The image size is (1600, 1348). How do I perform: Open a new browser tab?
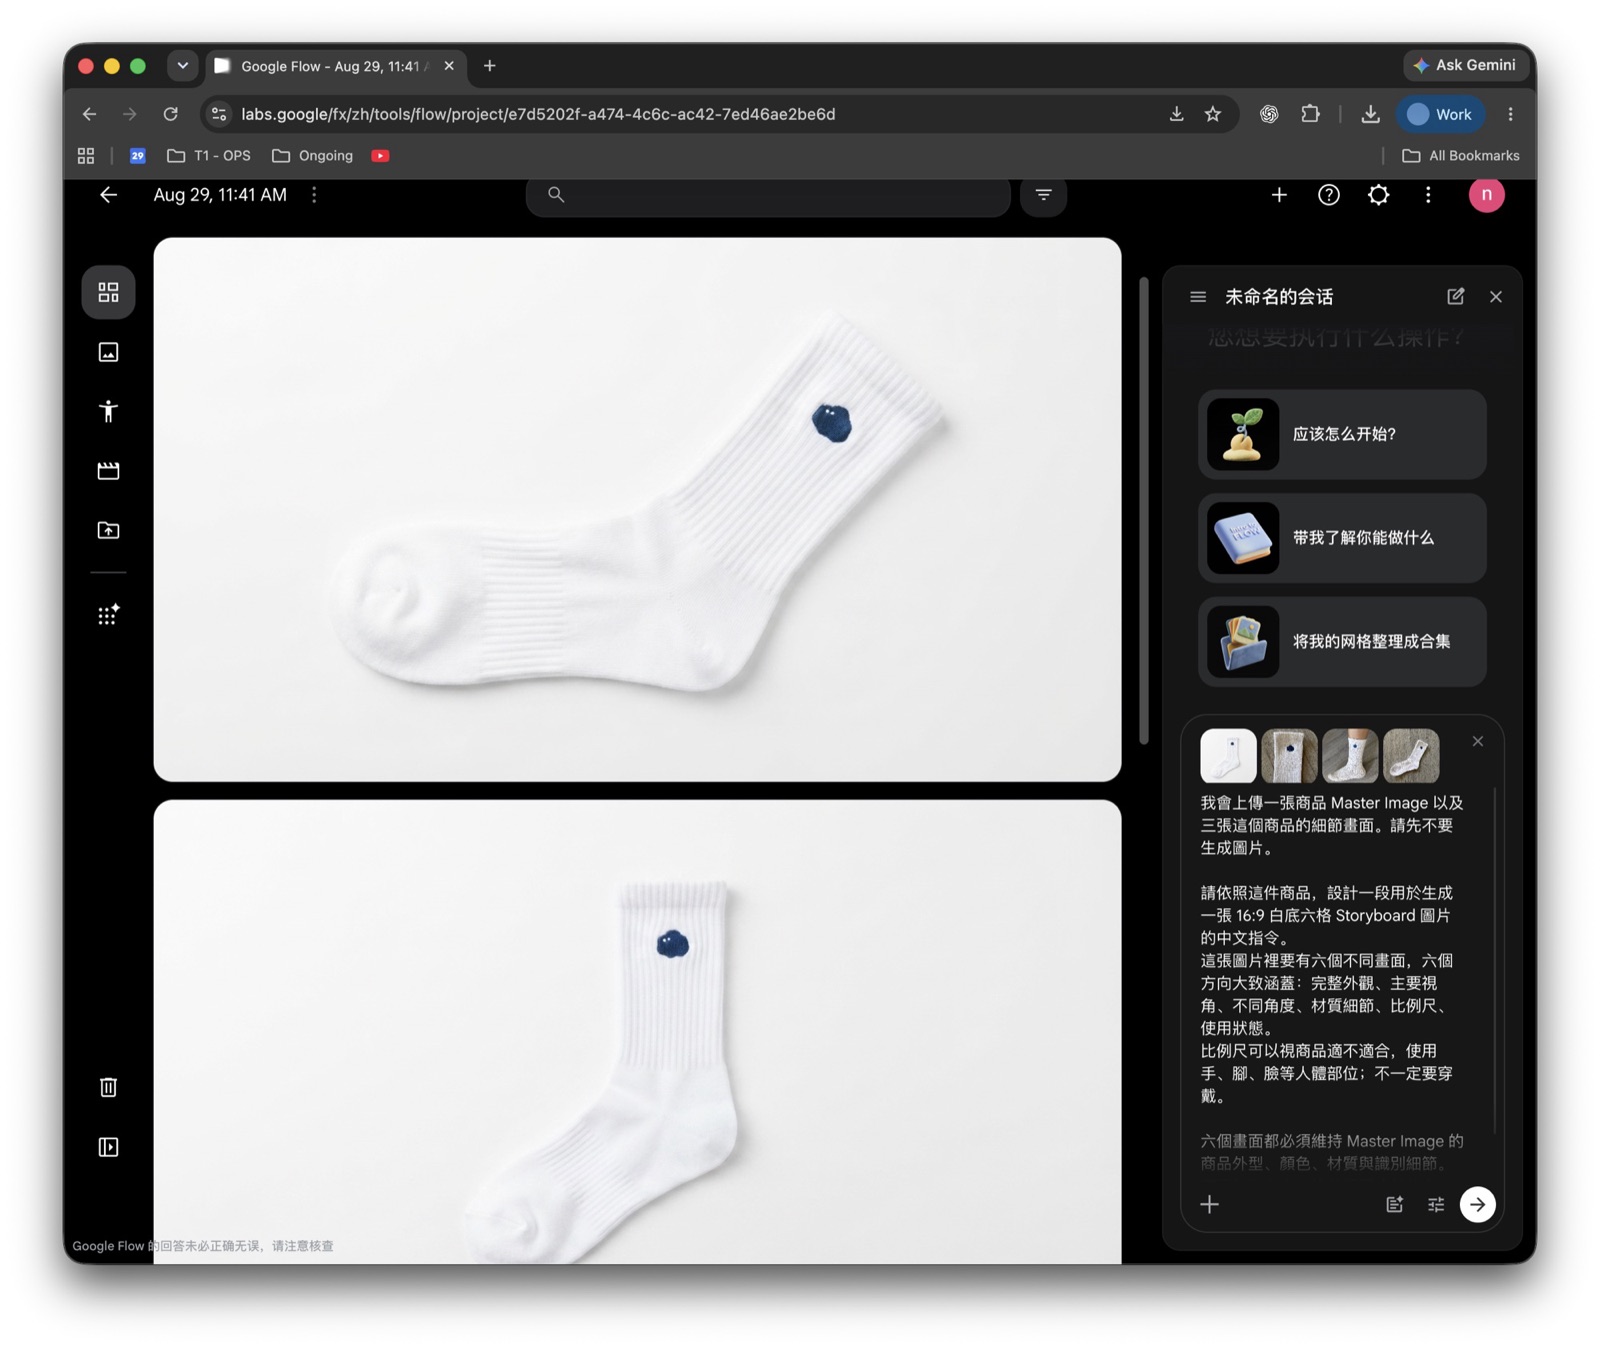[490, 66]
